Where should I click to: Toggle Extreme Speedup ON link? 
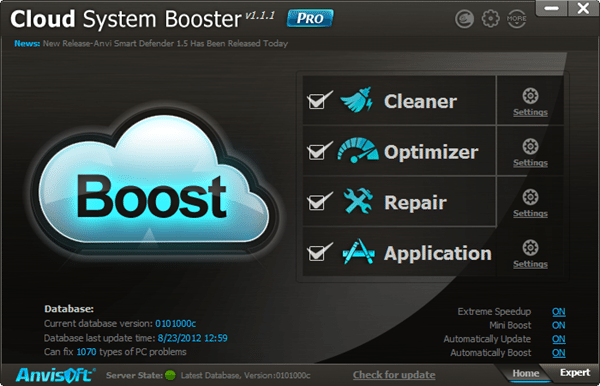pos(559,312)
